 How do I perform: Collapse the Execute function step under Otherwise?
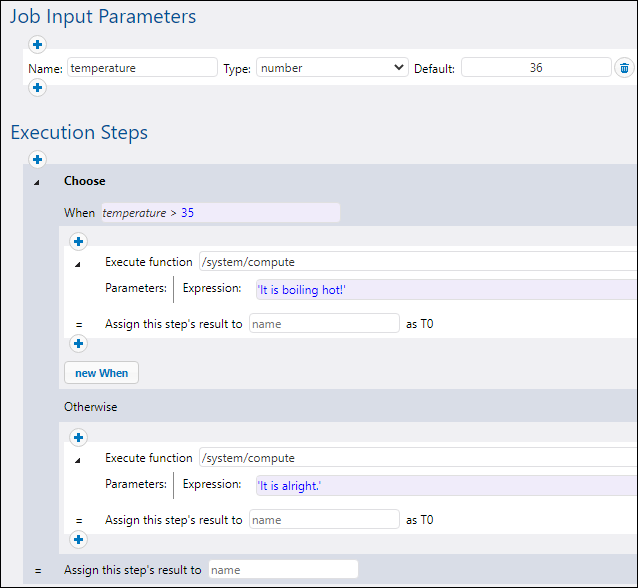pos(78,459)
